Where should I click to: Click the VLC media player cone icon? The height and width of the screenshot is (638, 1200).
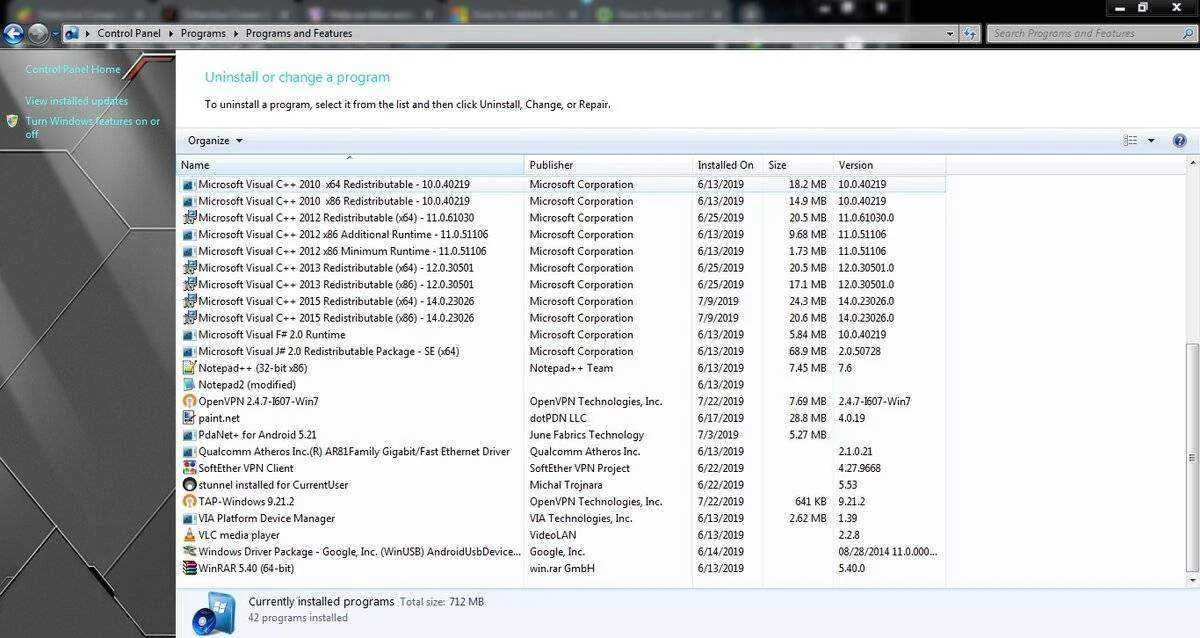[190, 535]
